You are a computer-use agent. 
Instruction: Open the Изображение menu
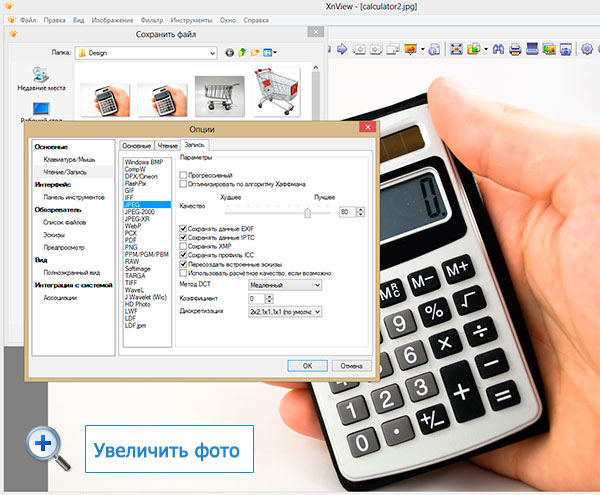(x=112, y=20)
